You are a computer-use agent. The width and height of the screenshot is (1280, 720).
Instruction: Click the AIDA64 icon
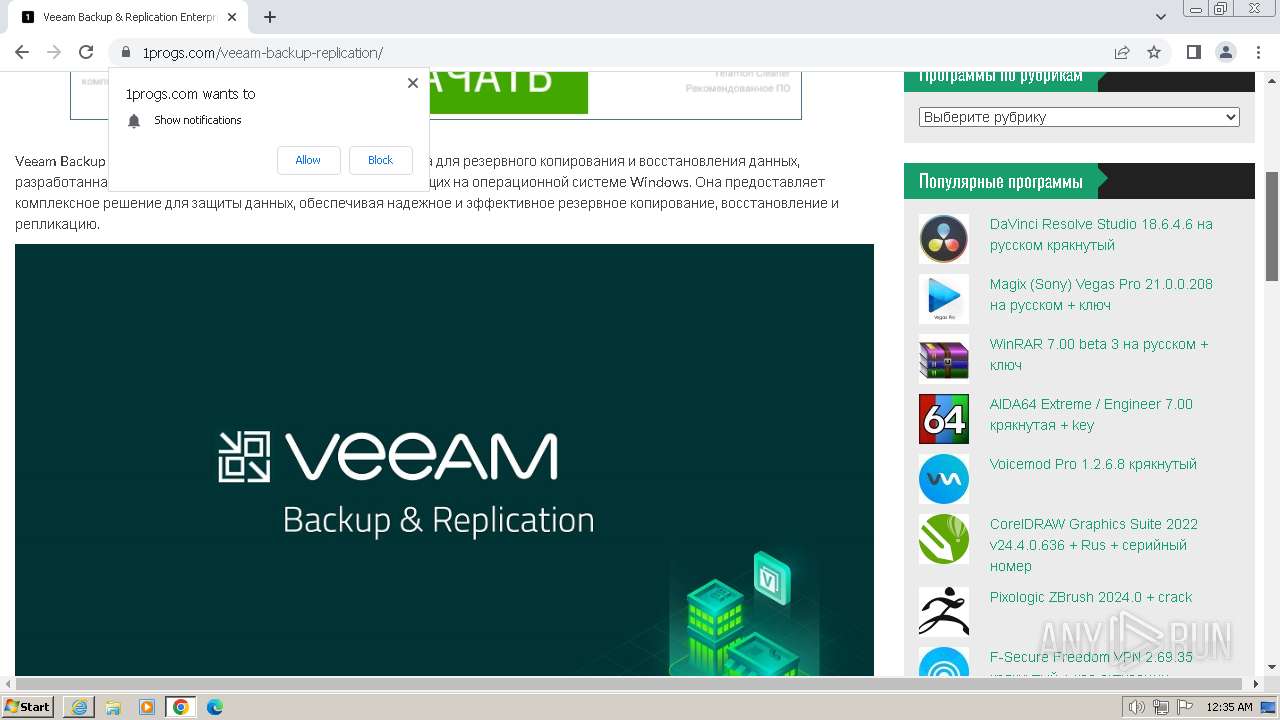click(944, 419)
